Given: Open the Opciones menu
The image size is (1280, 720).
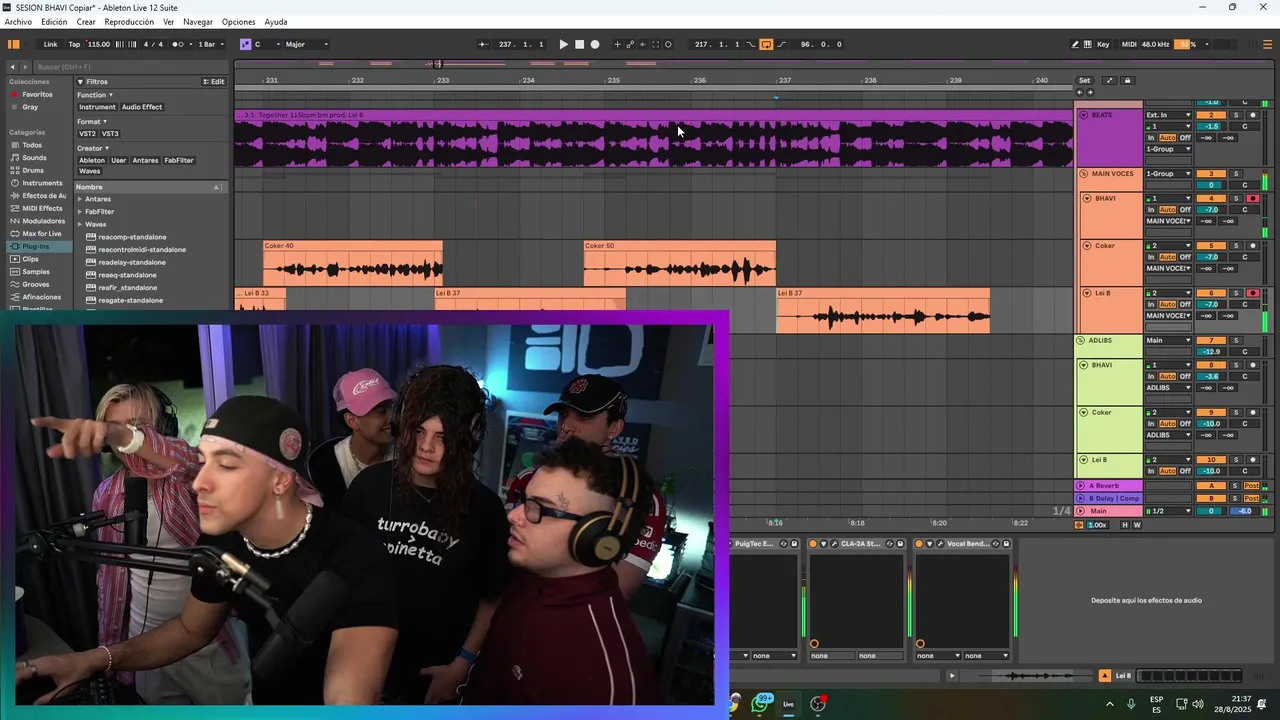Looking at the screenshot, I should point(238,22).
